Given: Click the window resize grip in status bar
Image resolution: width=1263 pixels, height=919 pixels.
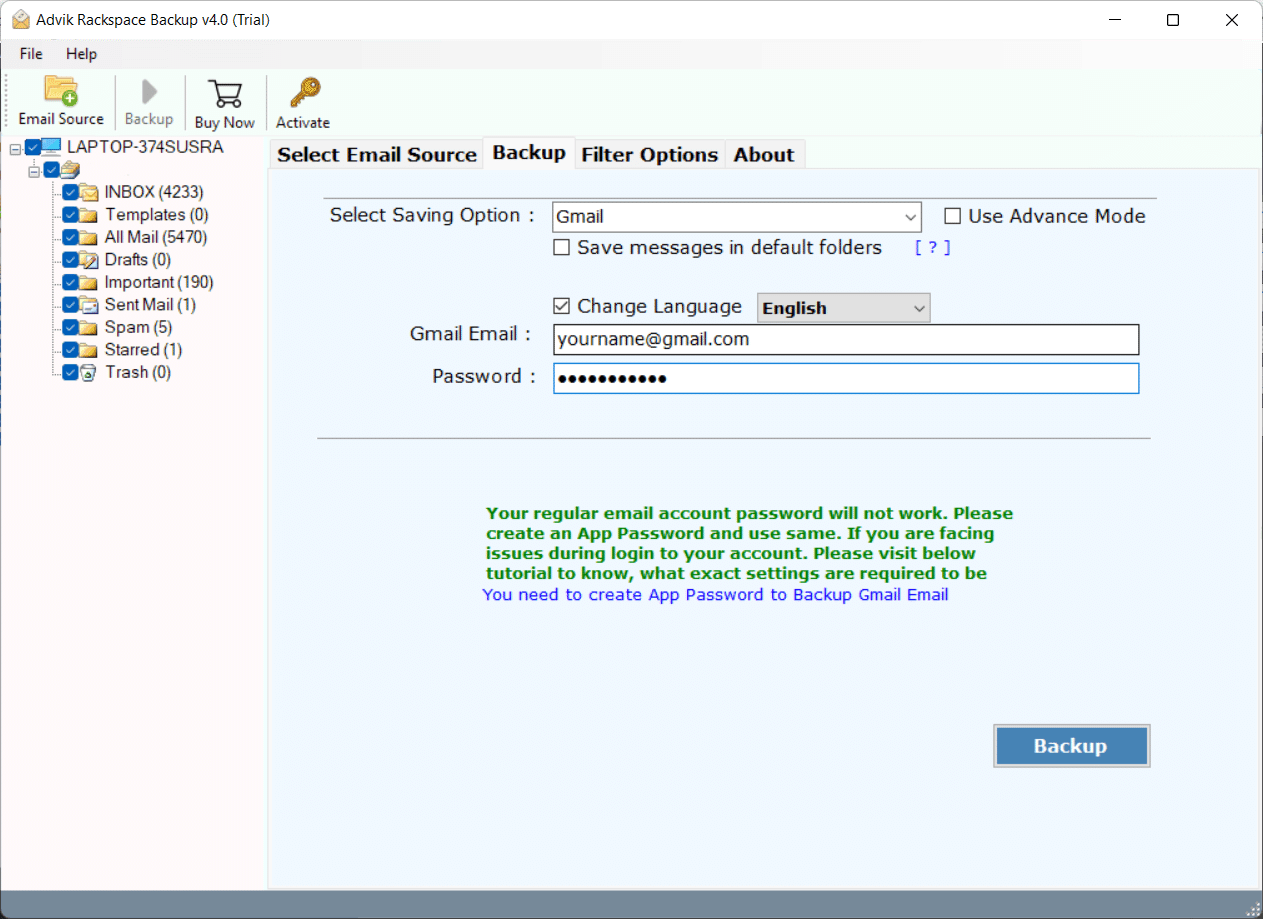Looking at the screenshot, I should 1253,909.
